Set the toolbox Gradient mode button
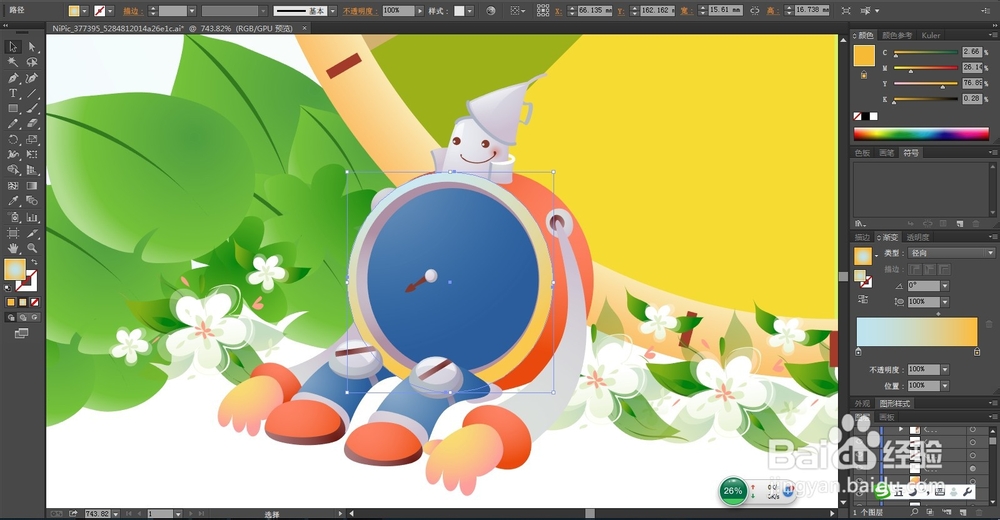The width and height of the screenshot is (1000, 520). coord(23,302)
